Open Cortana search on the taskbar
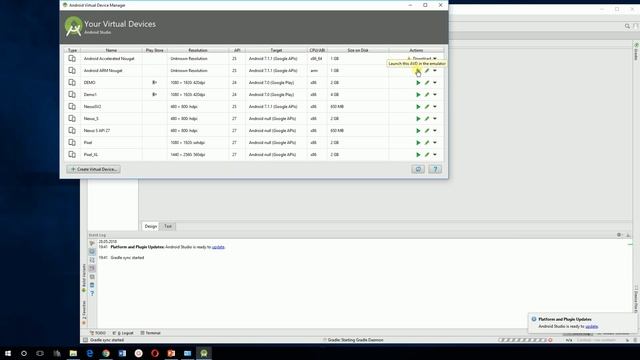Viewport: 640px width, 360px height. click(24, 353)
